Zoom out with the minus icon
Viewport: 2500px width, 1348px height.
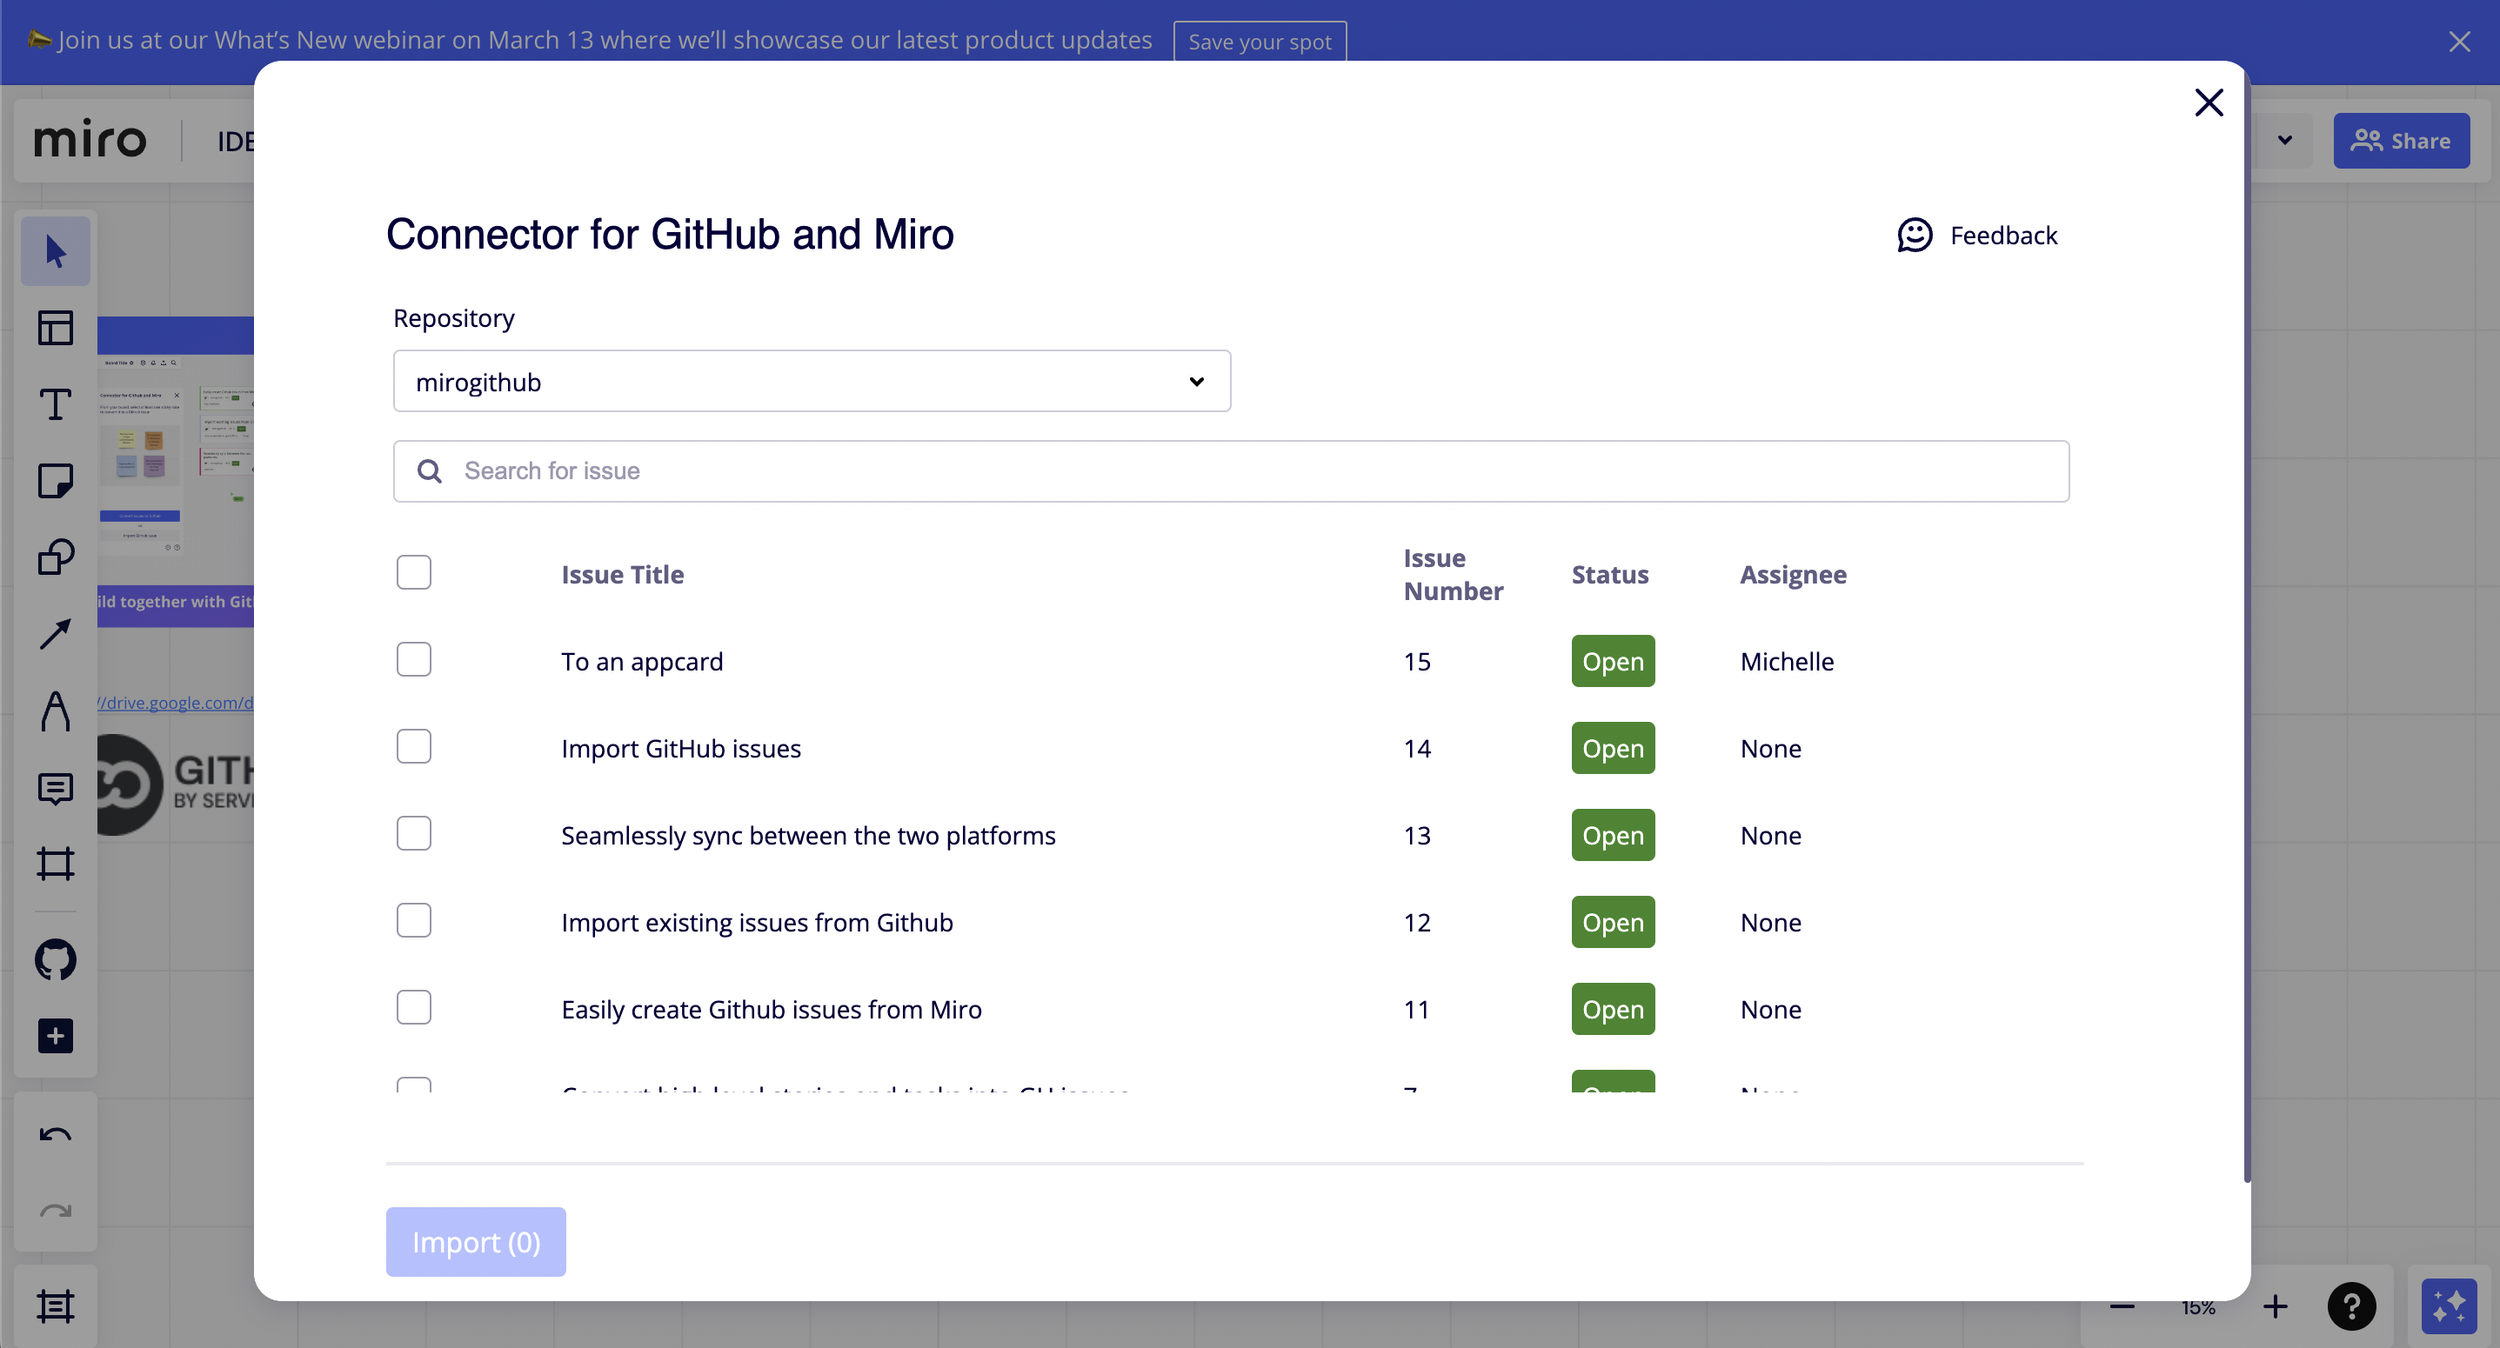(2122, 1306)
